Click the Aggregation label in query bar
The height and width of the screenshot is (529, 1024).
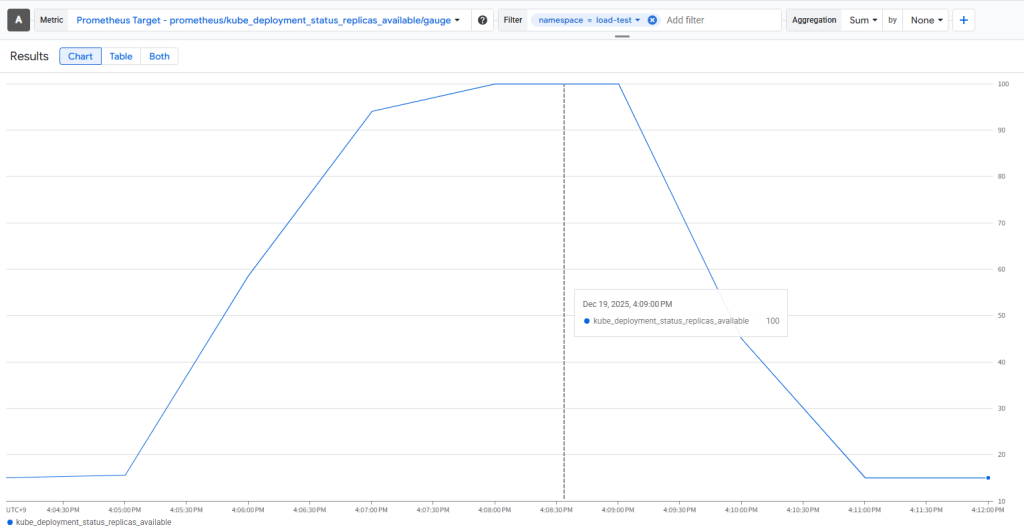(x=812, y=20)
